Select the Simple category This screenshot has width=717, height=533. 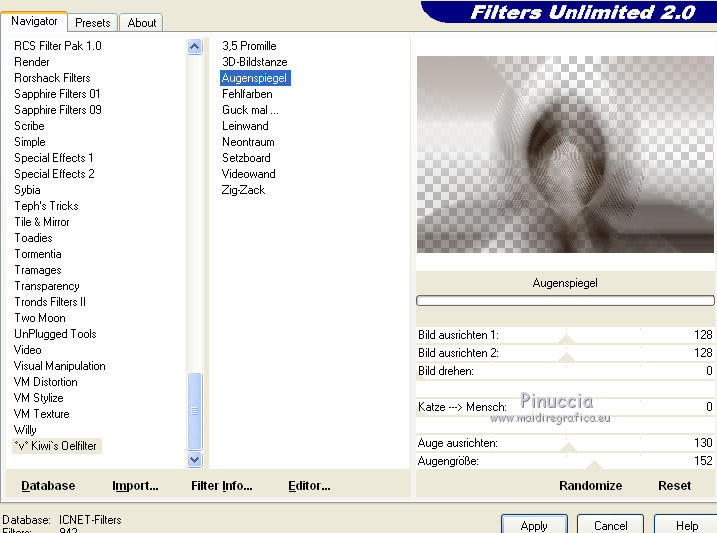(x=30, y=142)
